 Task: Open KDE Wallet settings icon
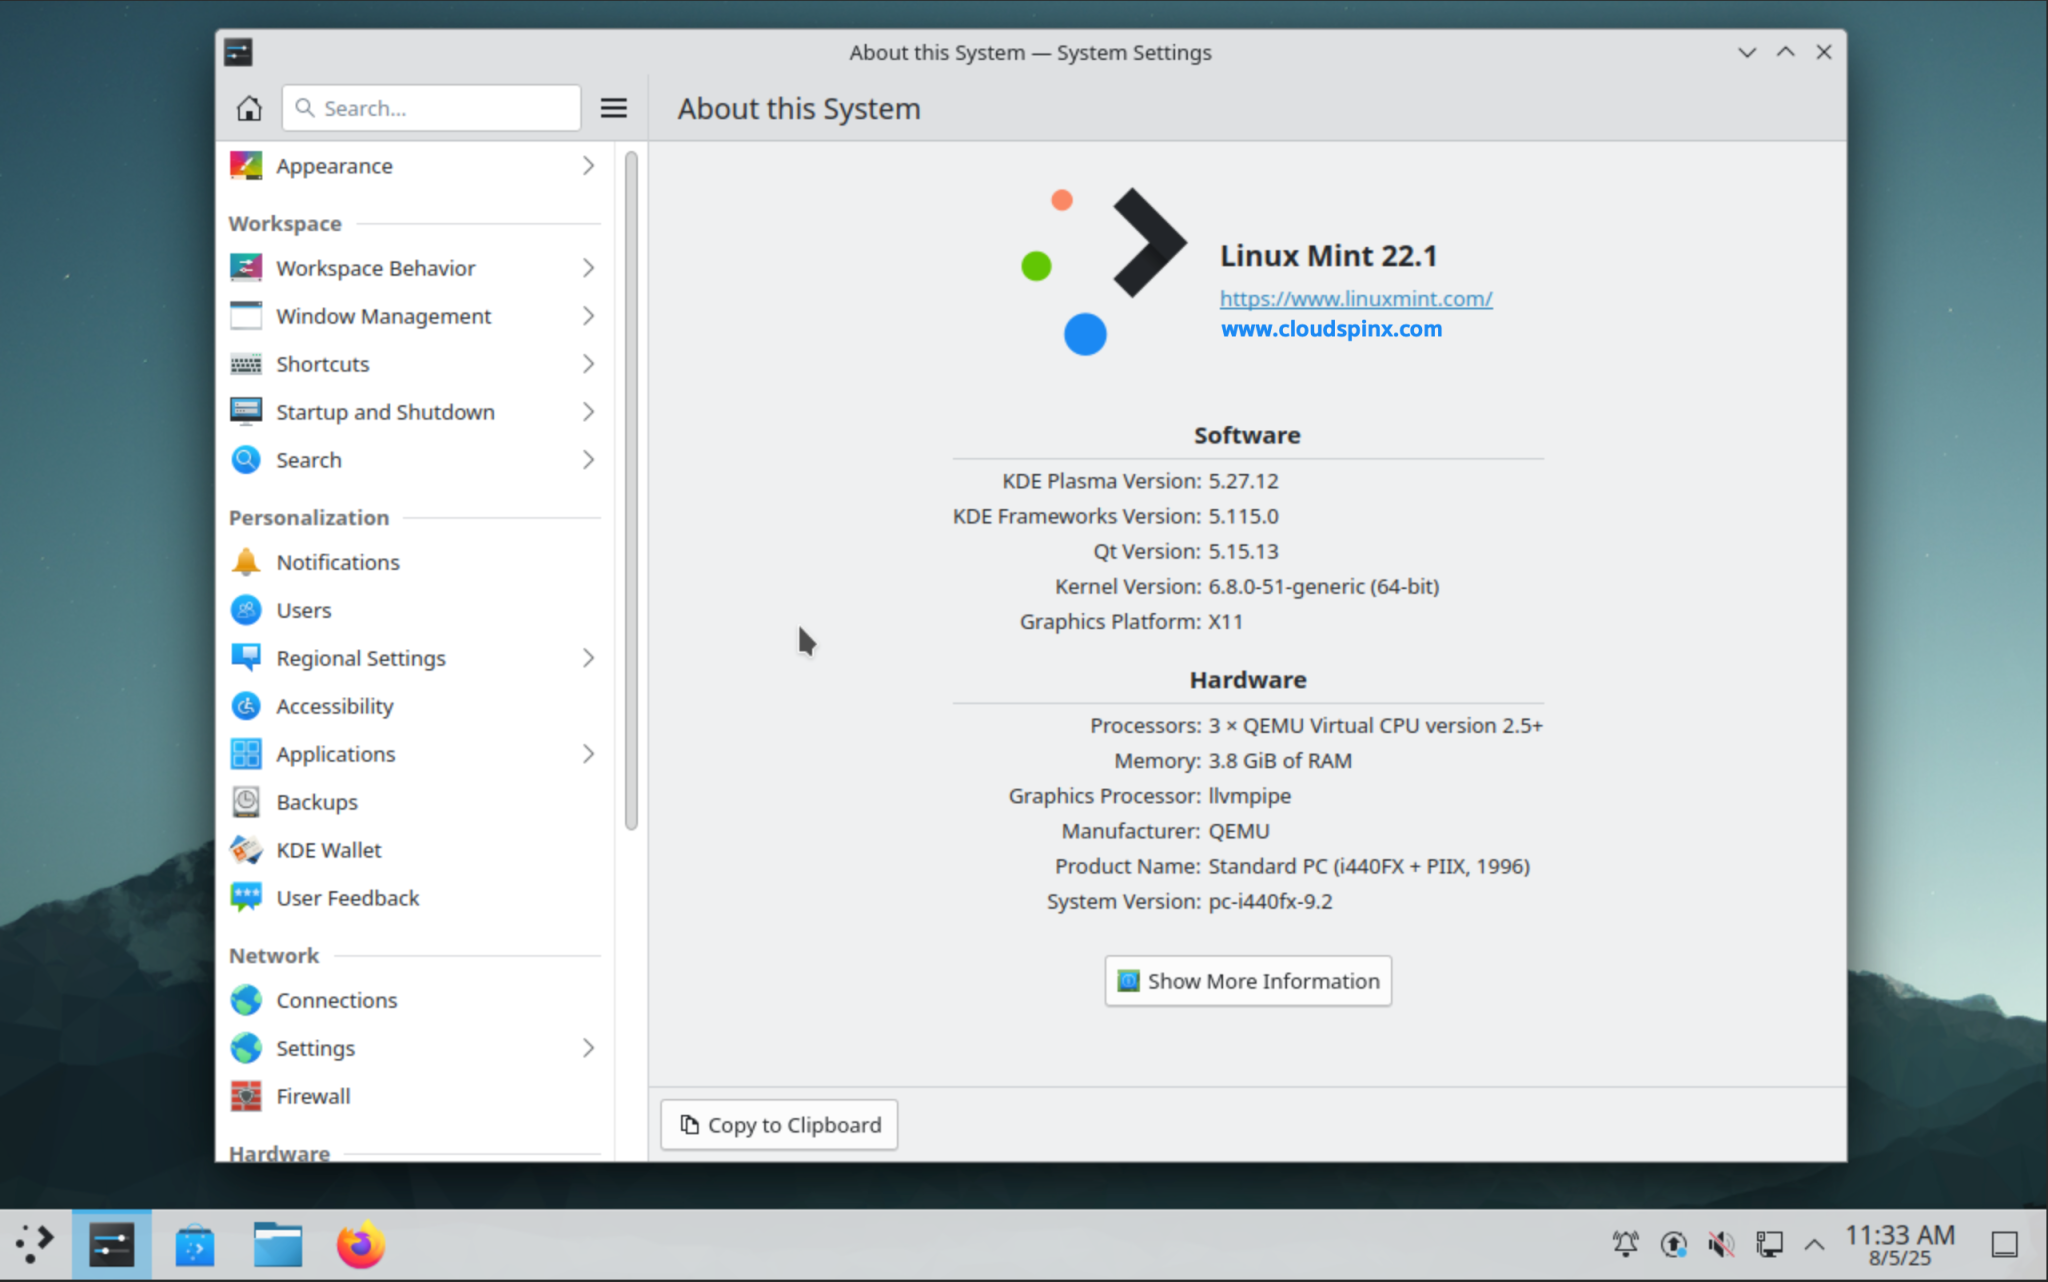pyautogui.click(x=246, y=849)
